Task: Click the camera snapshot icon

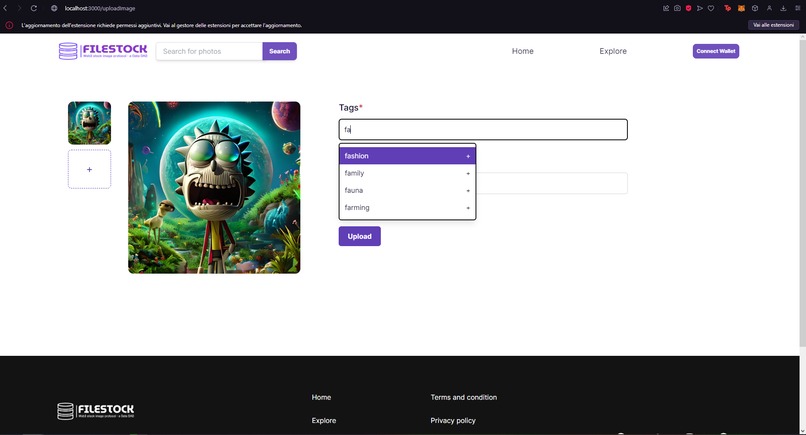Action: click(677, 8)
